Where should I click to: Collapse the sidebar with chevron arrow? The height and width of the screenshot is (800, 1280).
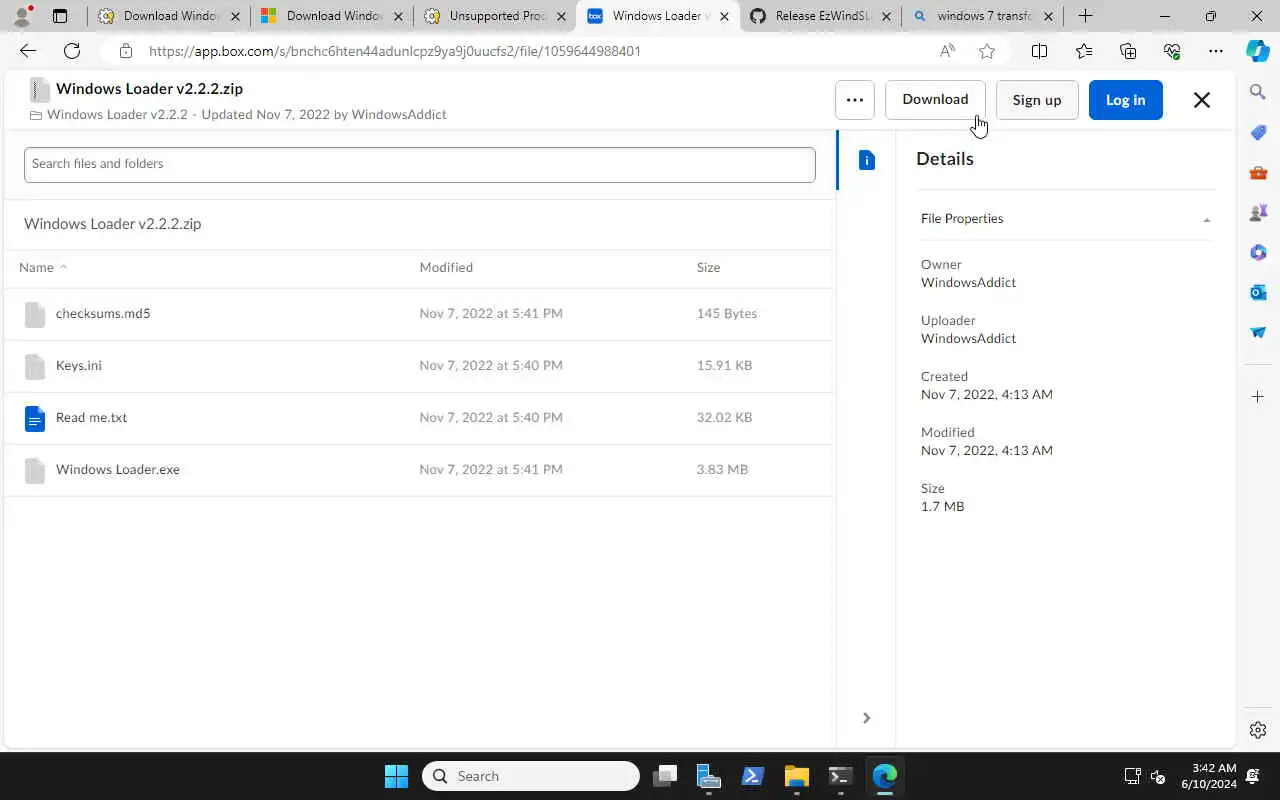(866, 718)
